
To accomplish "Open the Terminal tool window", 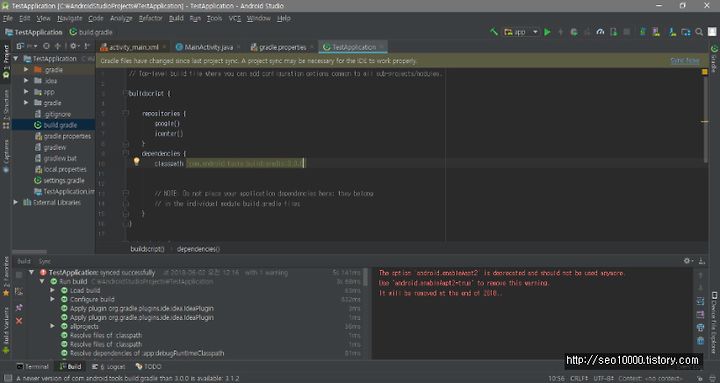I will tap(33, 366).
